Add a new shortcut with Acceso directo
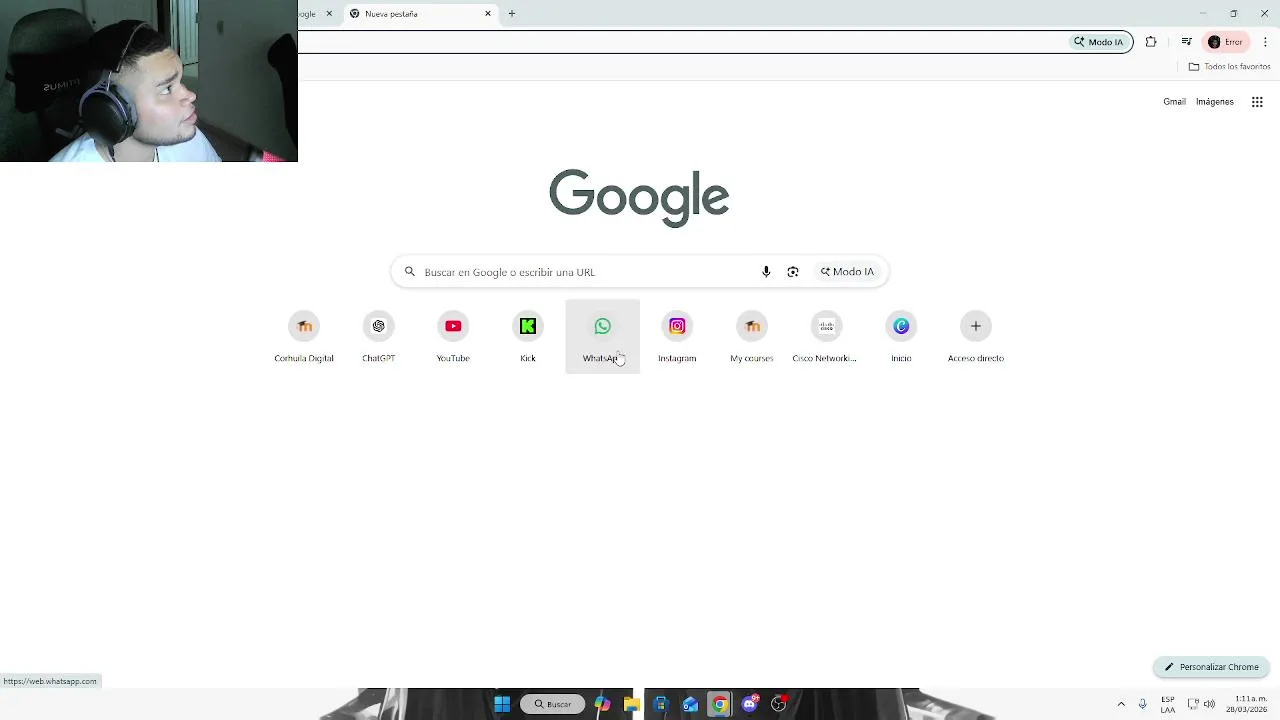The height and width of the screenshot is (720, 1280). [976, 337]
